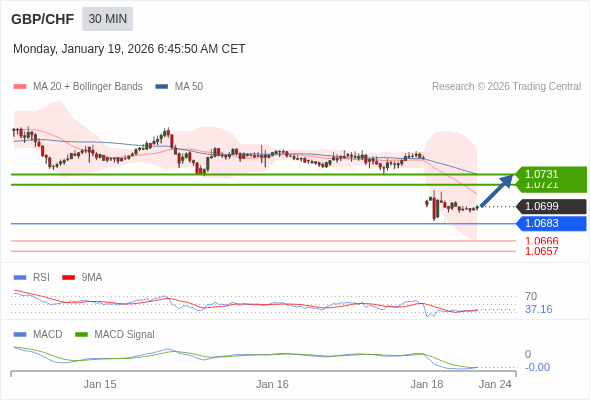The image size is (590, 400).
Task: Click the MACD blue legend swatch
Action: pos(20,335)
